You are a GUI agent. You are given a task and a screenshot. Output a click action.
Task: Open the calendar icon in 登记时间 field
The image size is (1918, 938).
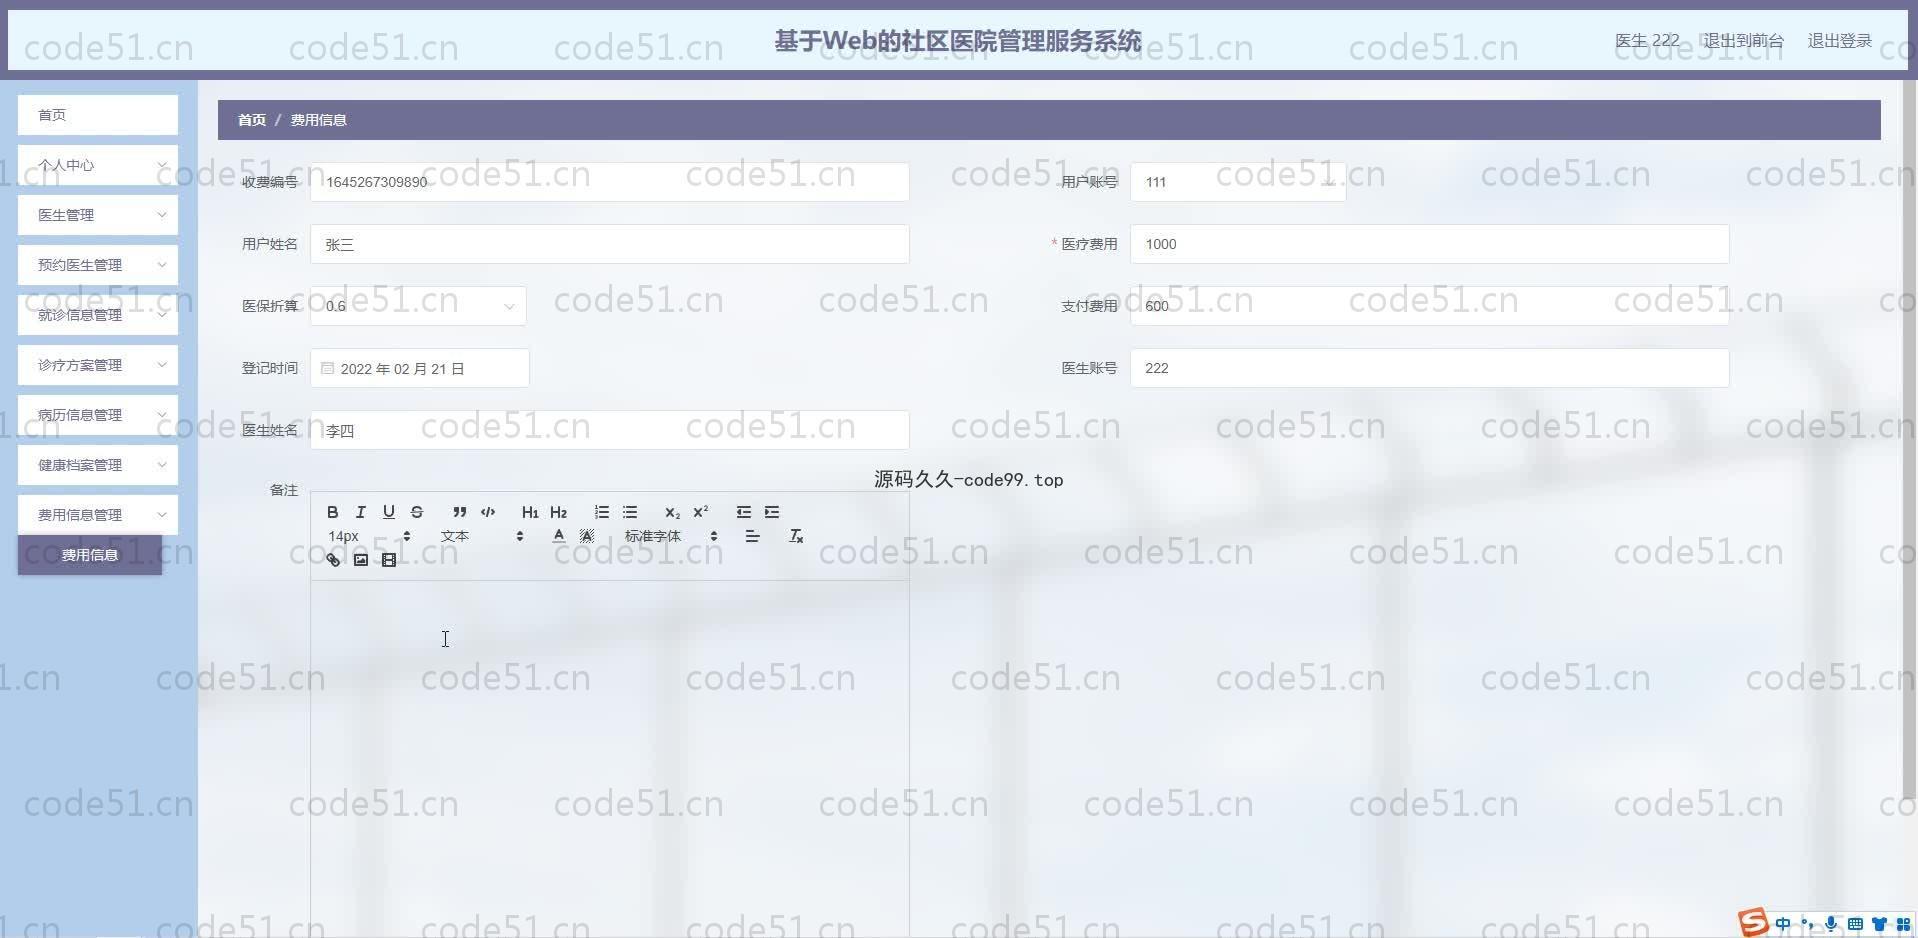click(x=327, y=368)
